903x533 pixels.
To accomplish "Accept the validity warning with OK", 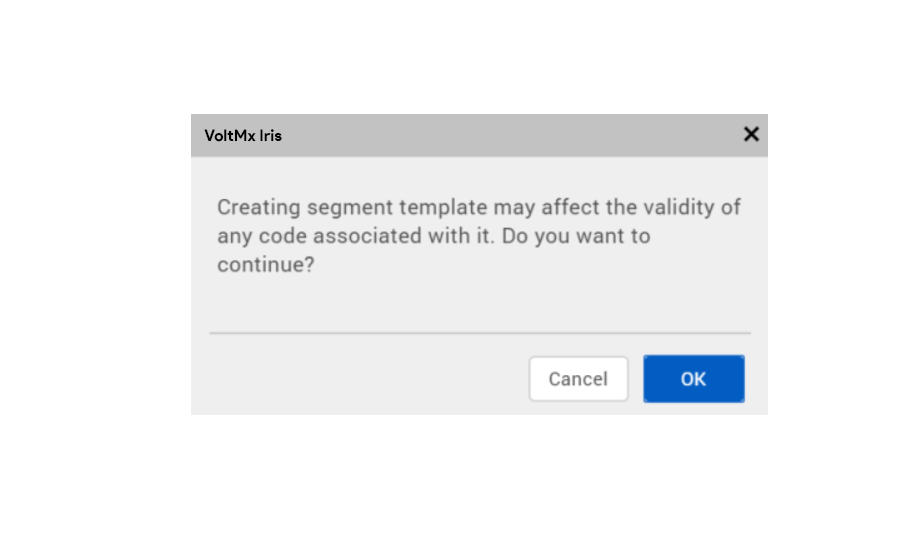I will tap(693, 379).
